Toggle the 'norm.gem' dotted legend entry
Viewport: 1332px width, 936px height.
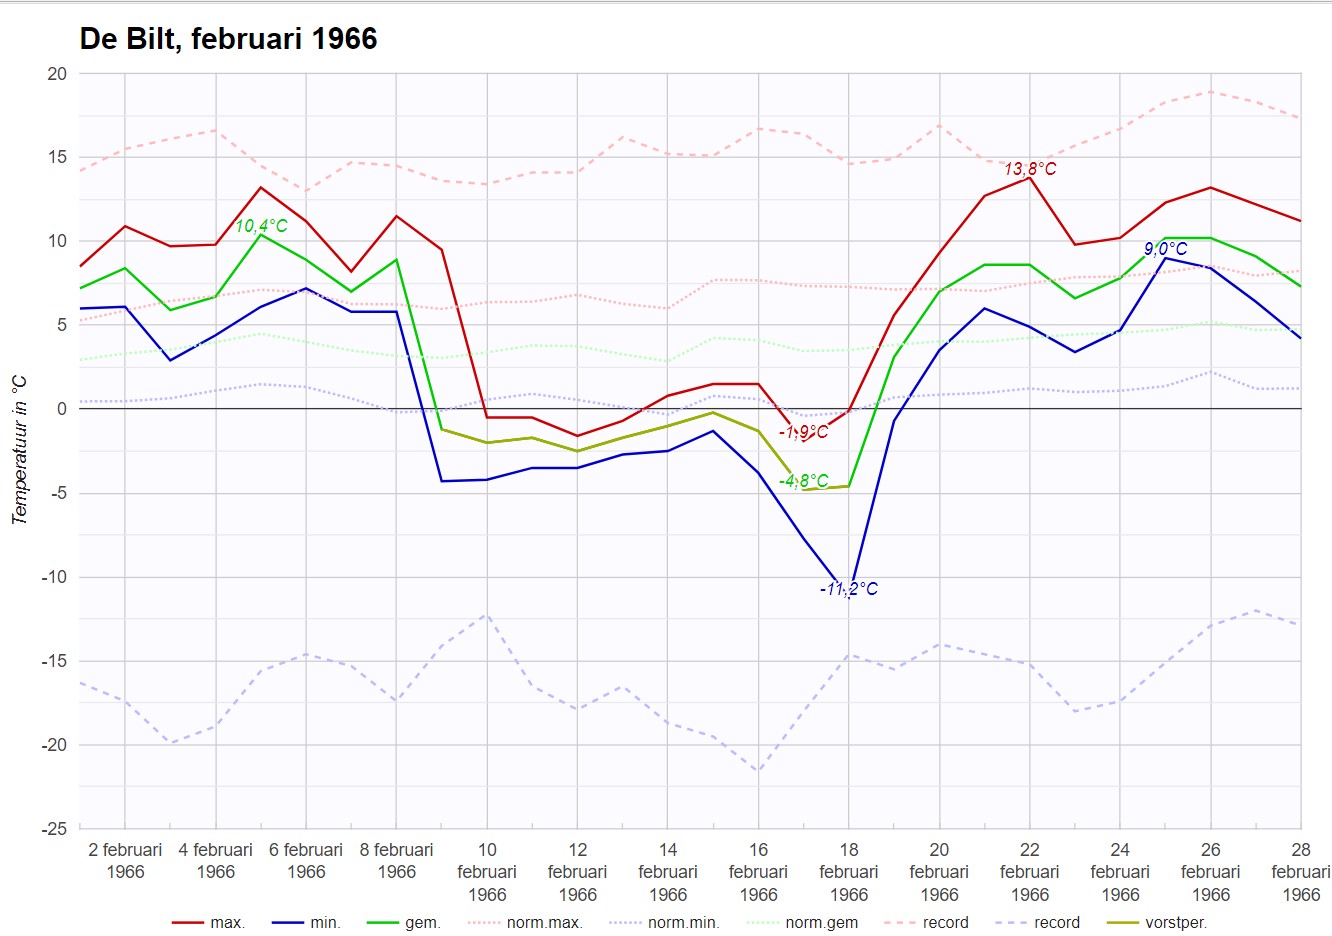[x=802, y=922]
